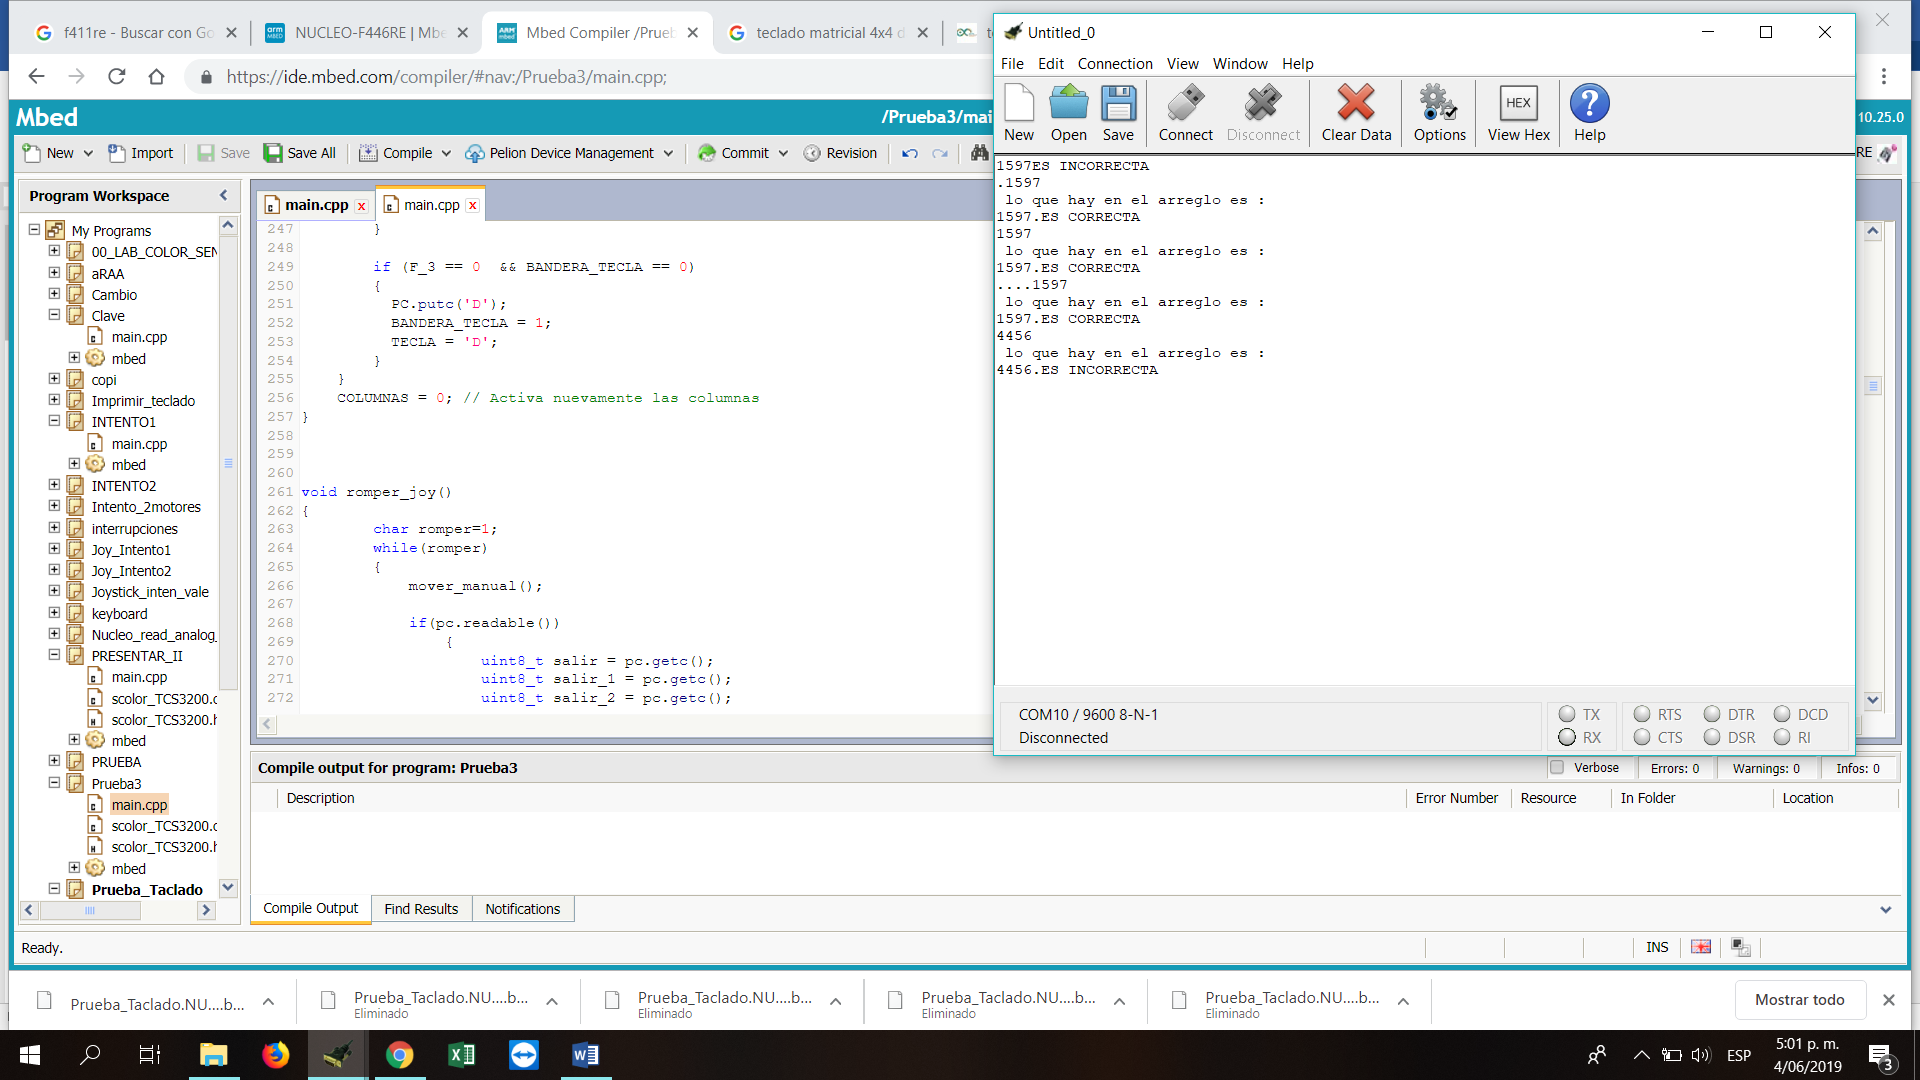Switch to the Find Results tab
The width and height of the screenshot is (1920, 1080).
(421, 908)
